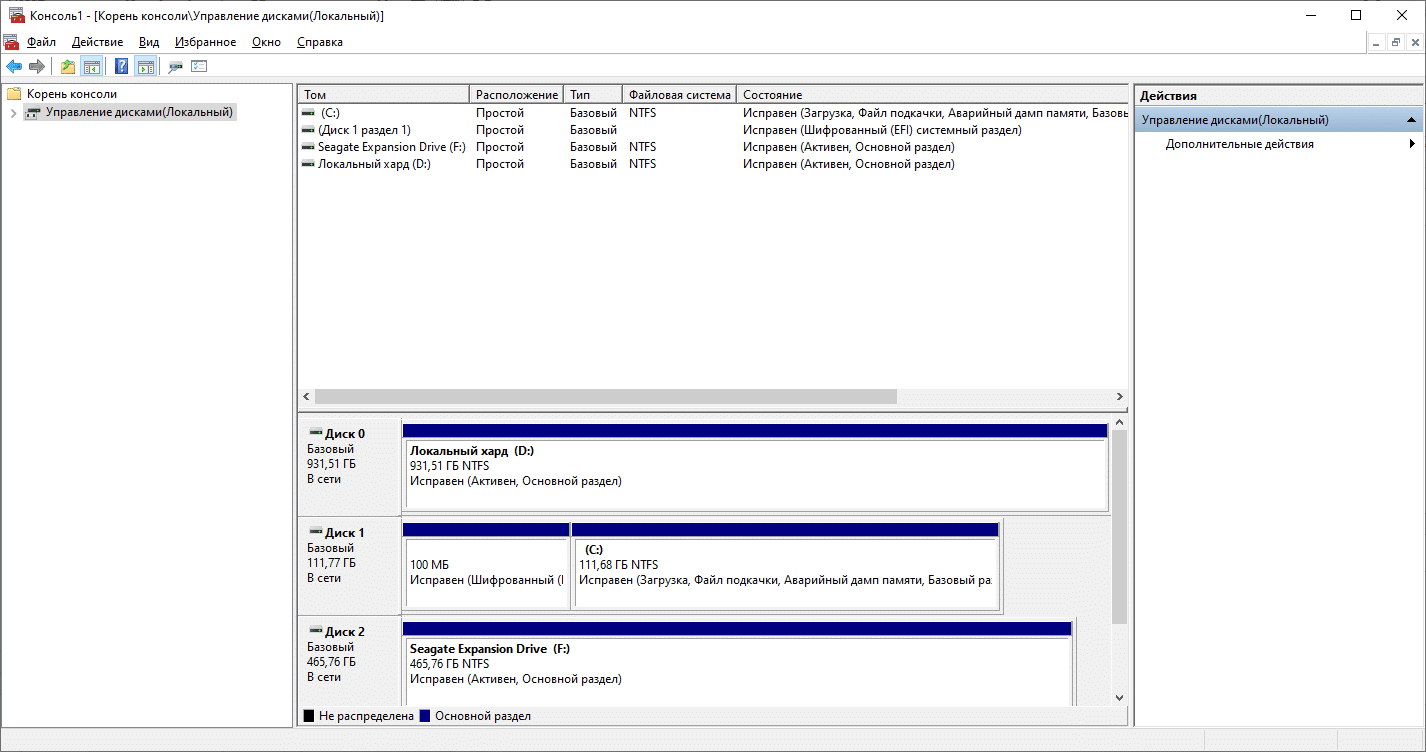This screenshot has height=752, width=1426.
Task: Click the drive icon beside Диск 0
Action: pos(316,433)
